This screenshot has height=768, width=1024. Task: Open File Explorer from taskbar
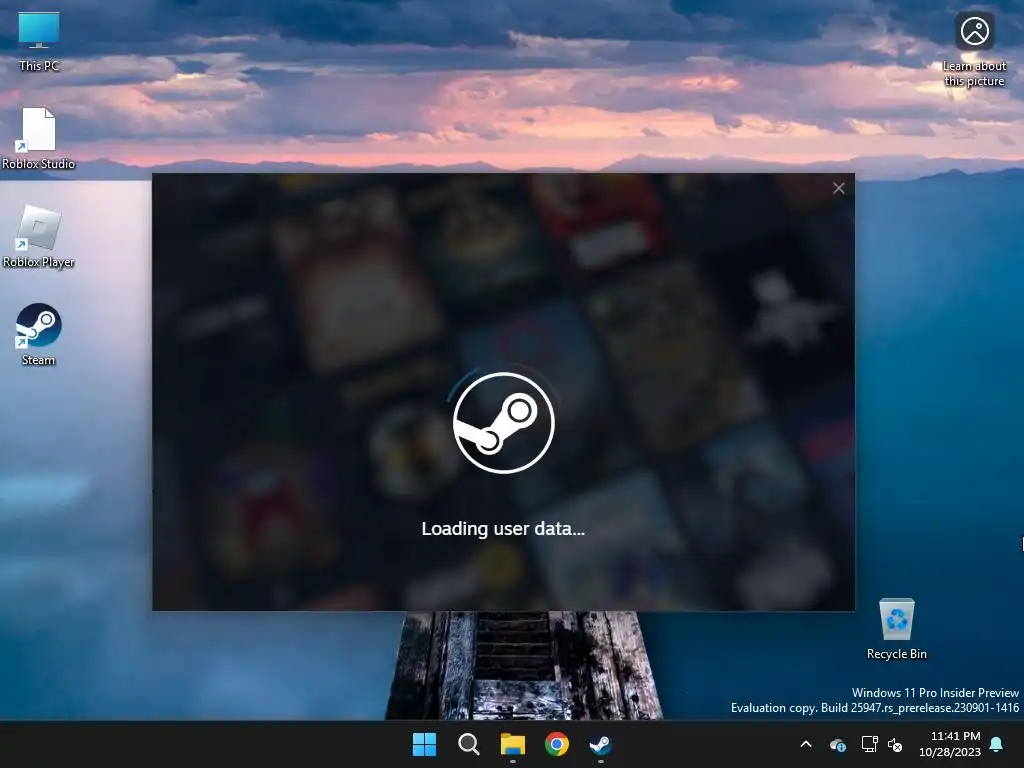tap(513, 744)
